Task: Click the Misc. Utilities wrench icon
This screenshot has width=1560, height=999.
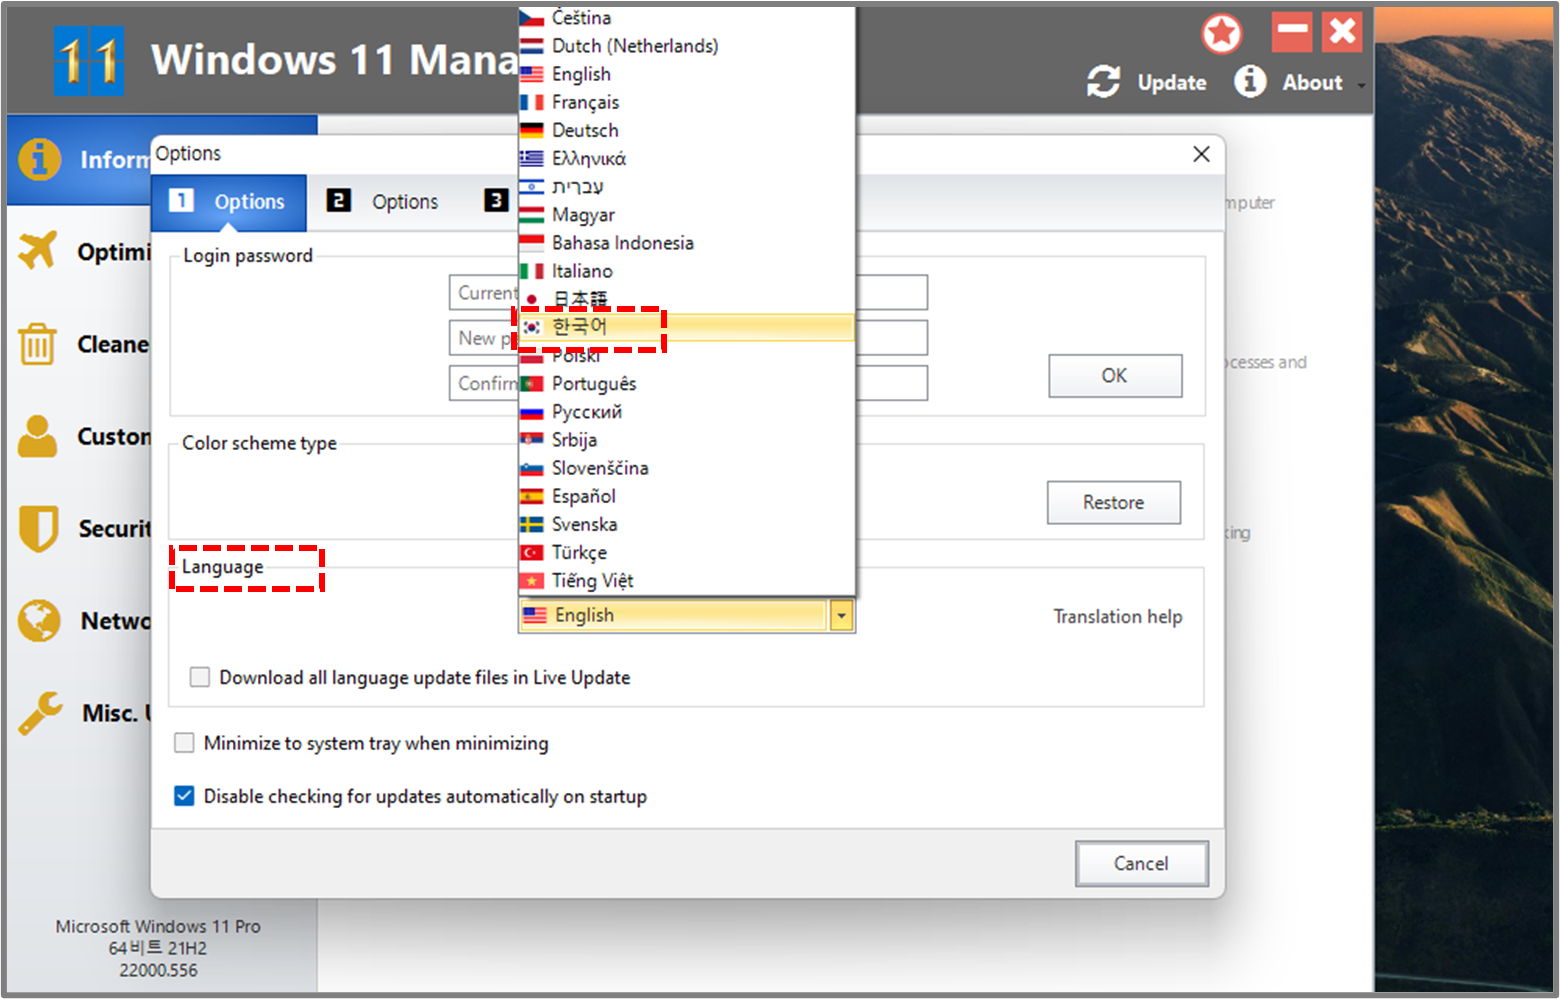Action: tap(40, 713)
